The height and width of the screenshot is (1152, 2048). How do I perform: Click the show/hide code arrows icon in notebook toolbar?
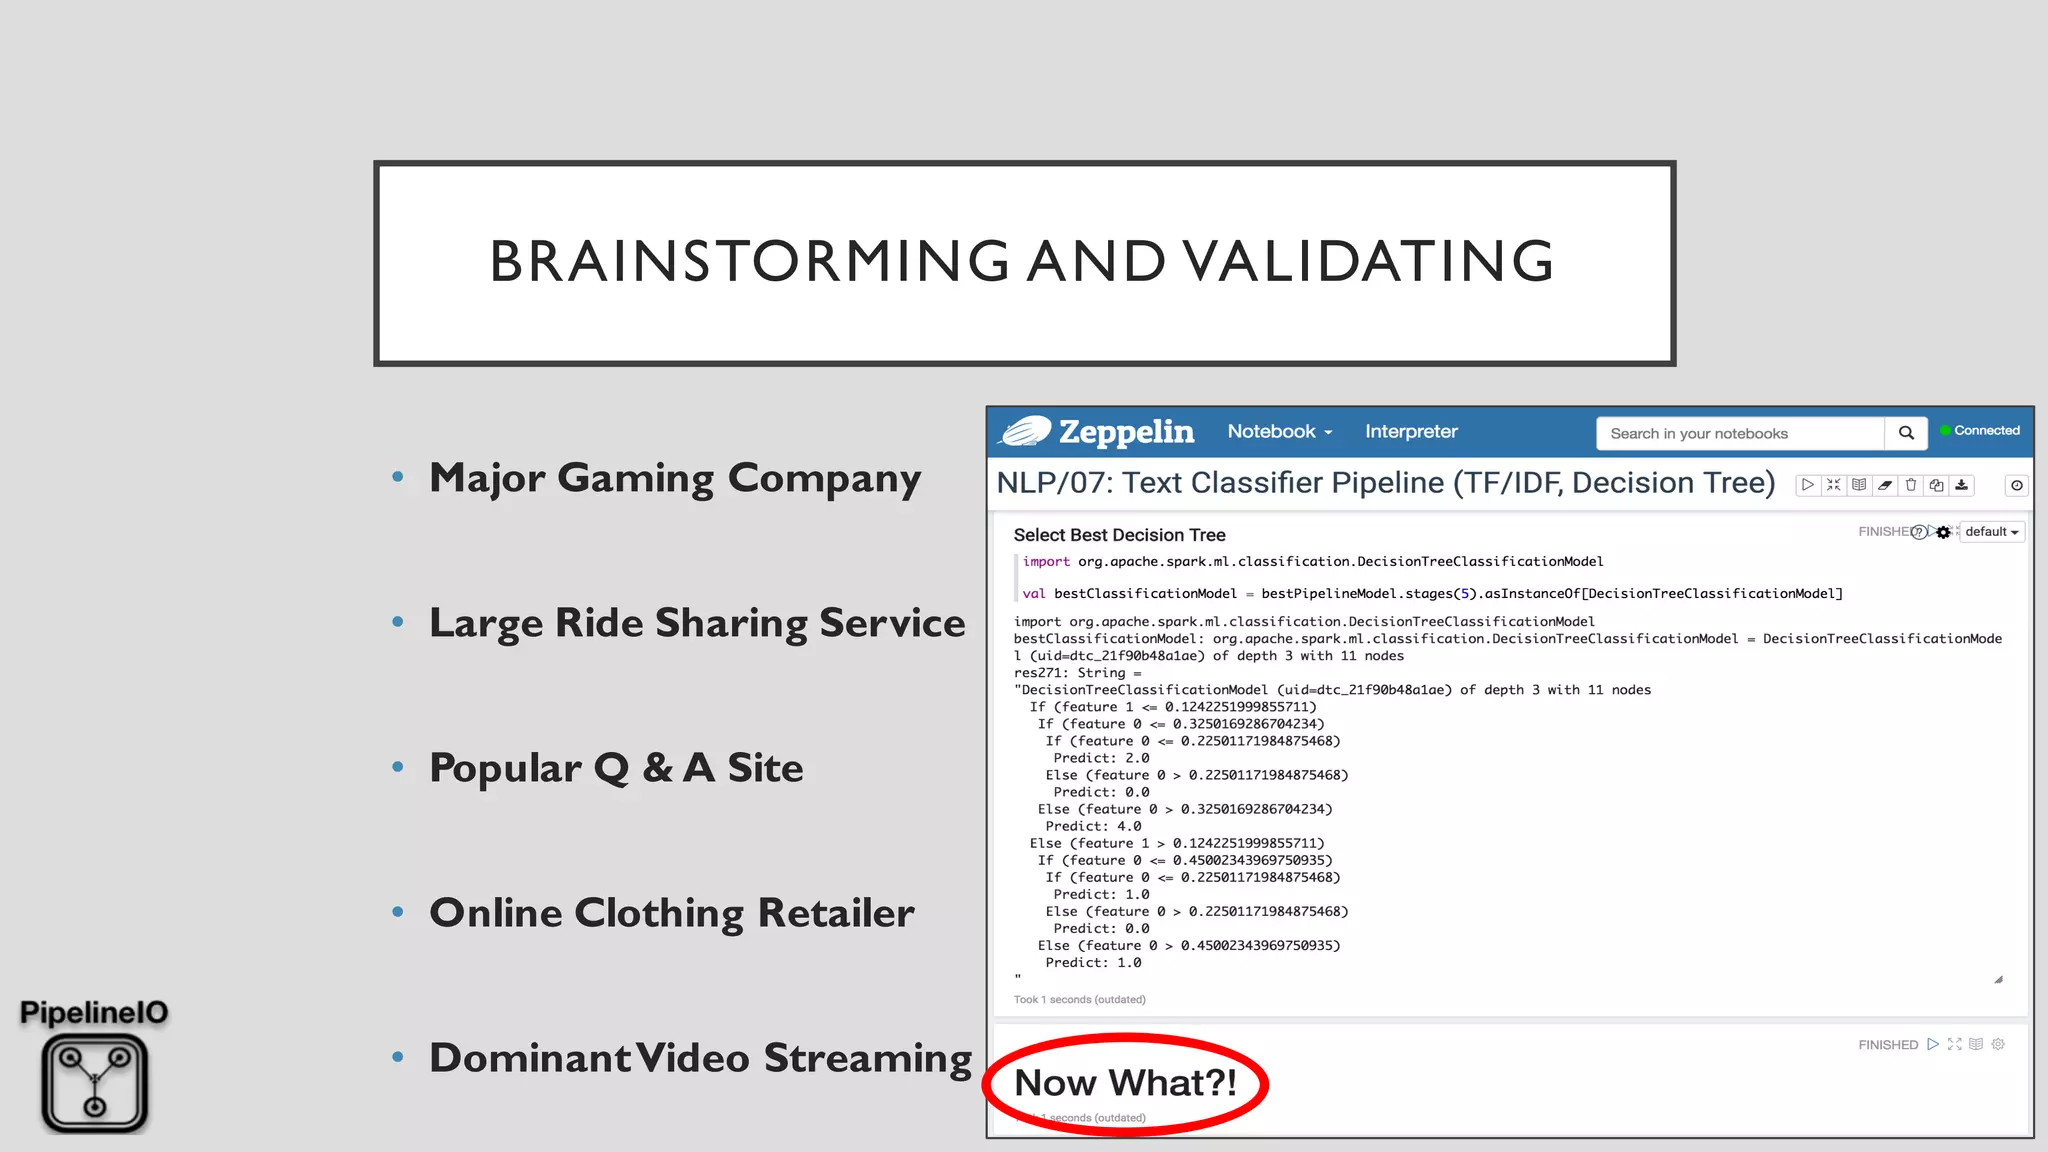[1834, 485]
